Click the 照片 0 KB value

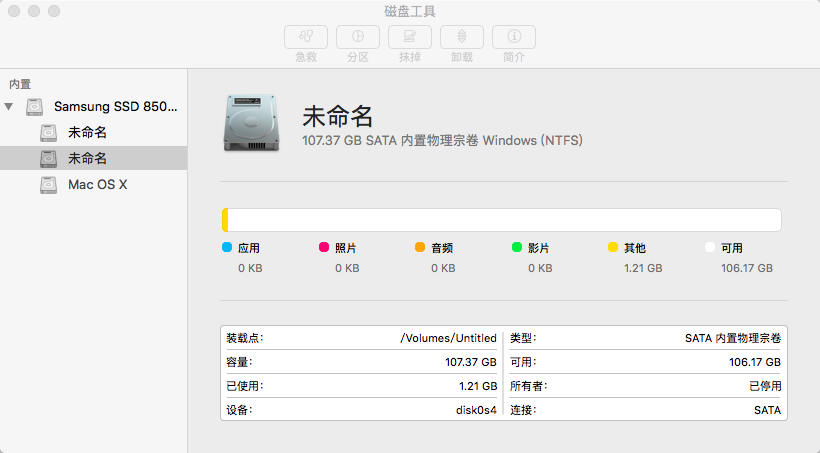347,268
